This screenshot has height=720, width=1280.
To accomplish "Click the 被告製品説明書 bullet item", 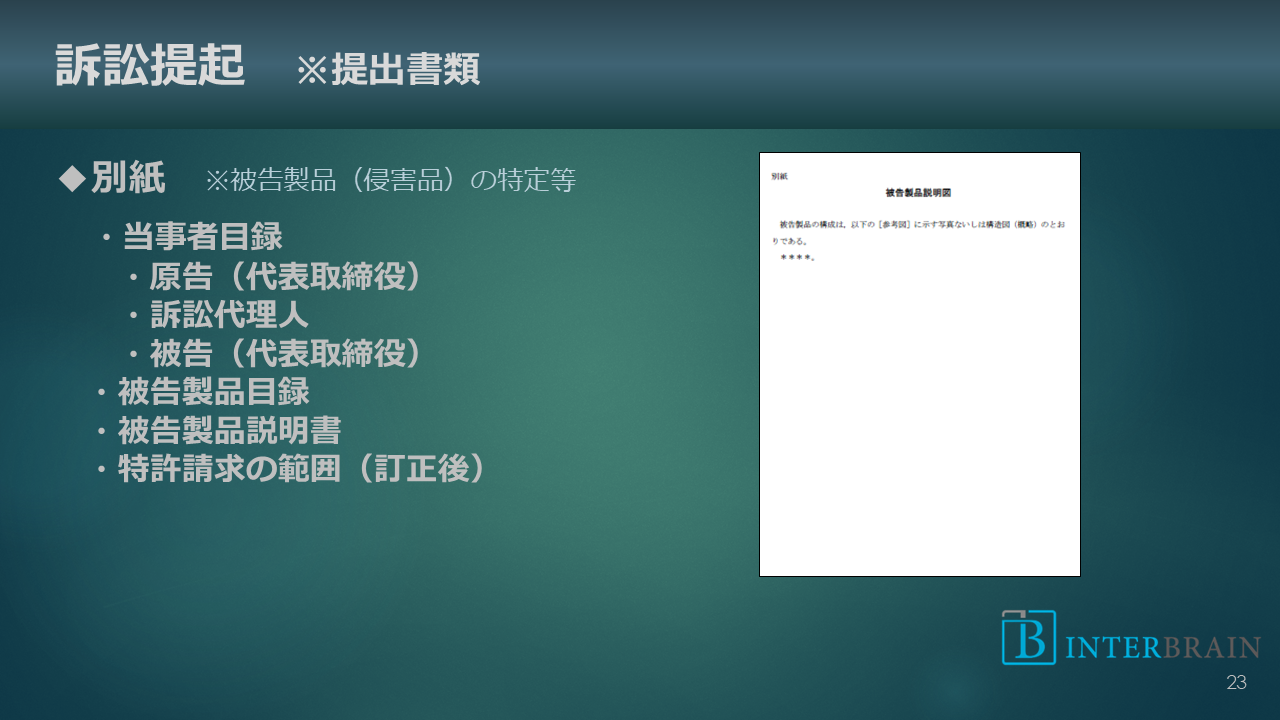I will tap(229, 430).
